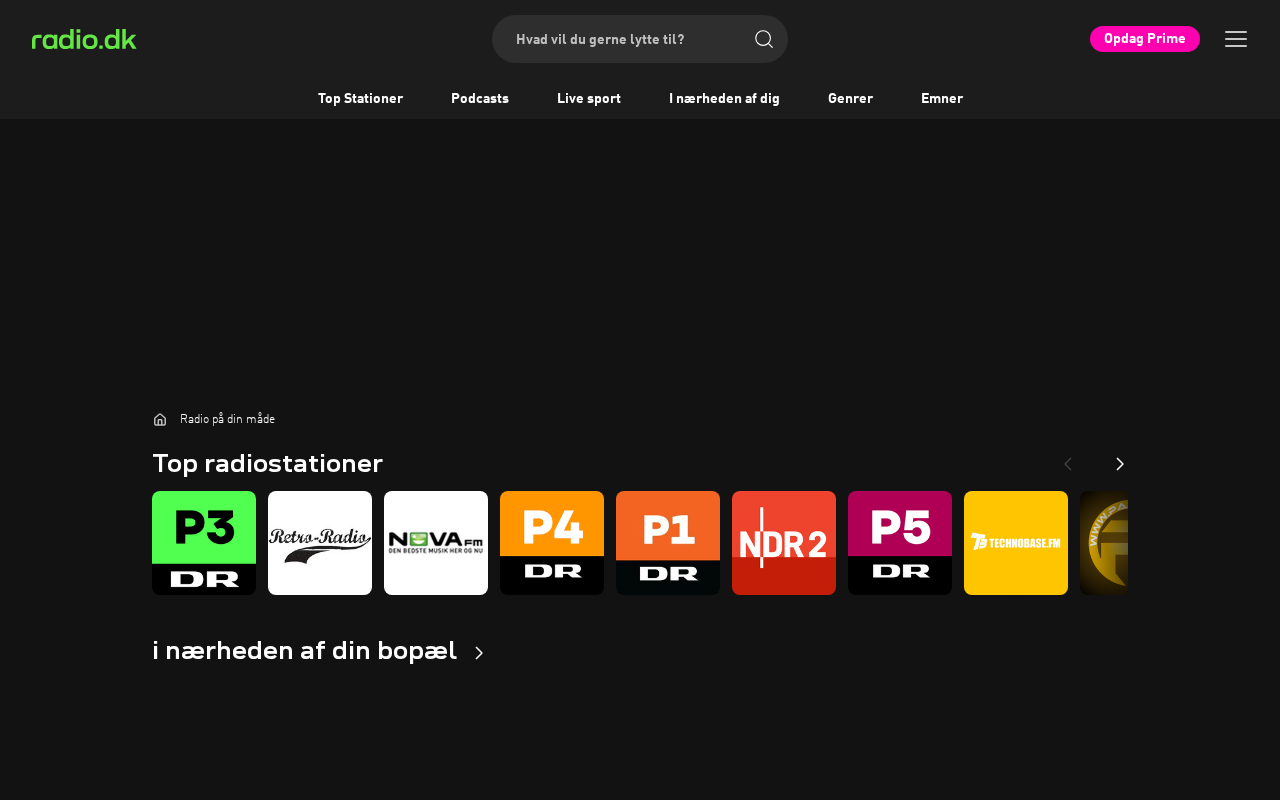Open the hamburger menu
The width and height of the screenshot is (1280, 800).
pos(1236,39)
